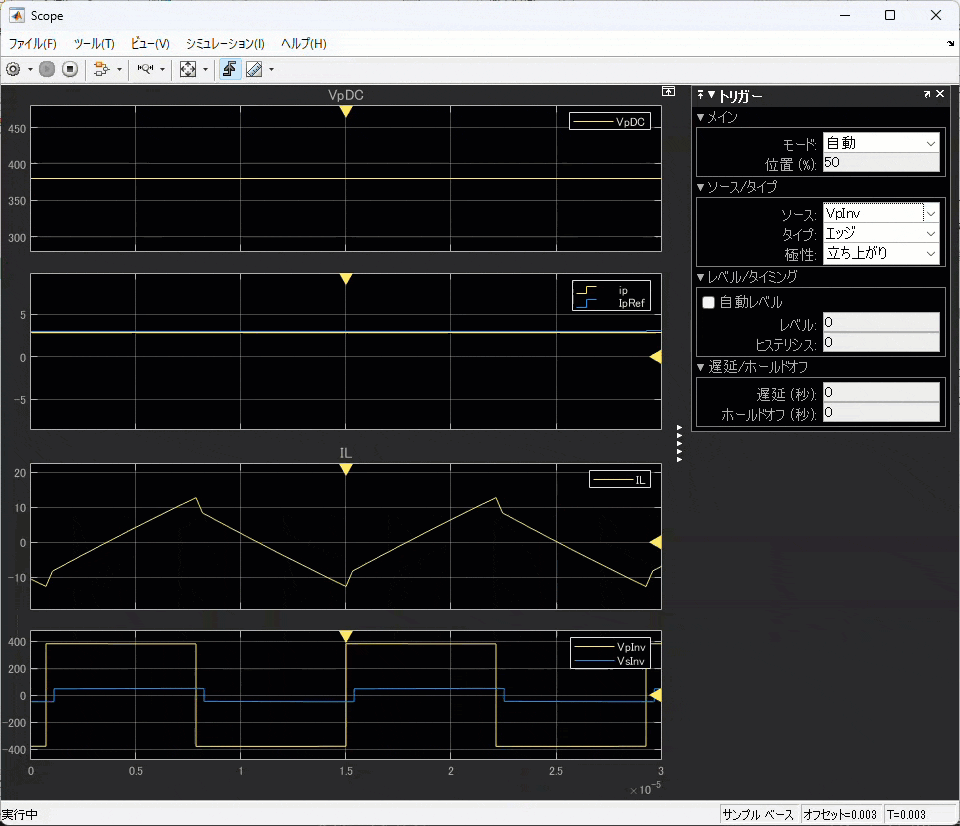
Task: Undock the トリガー panel
Action: tap(927, 94)
